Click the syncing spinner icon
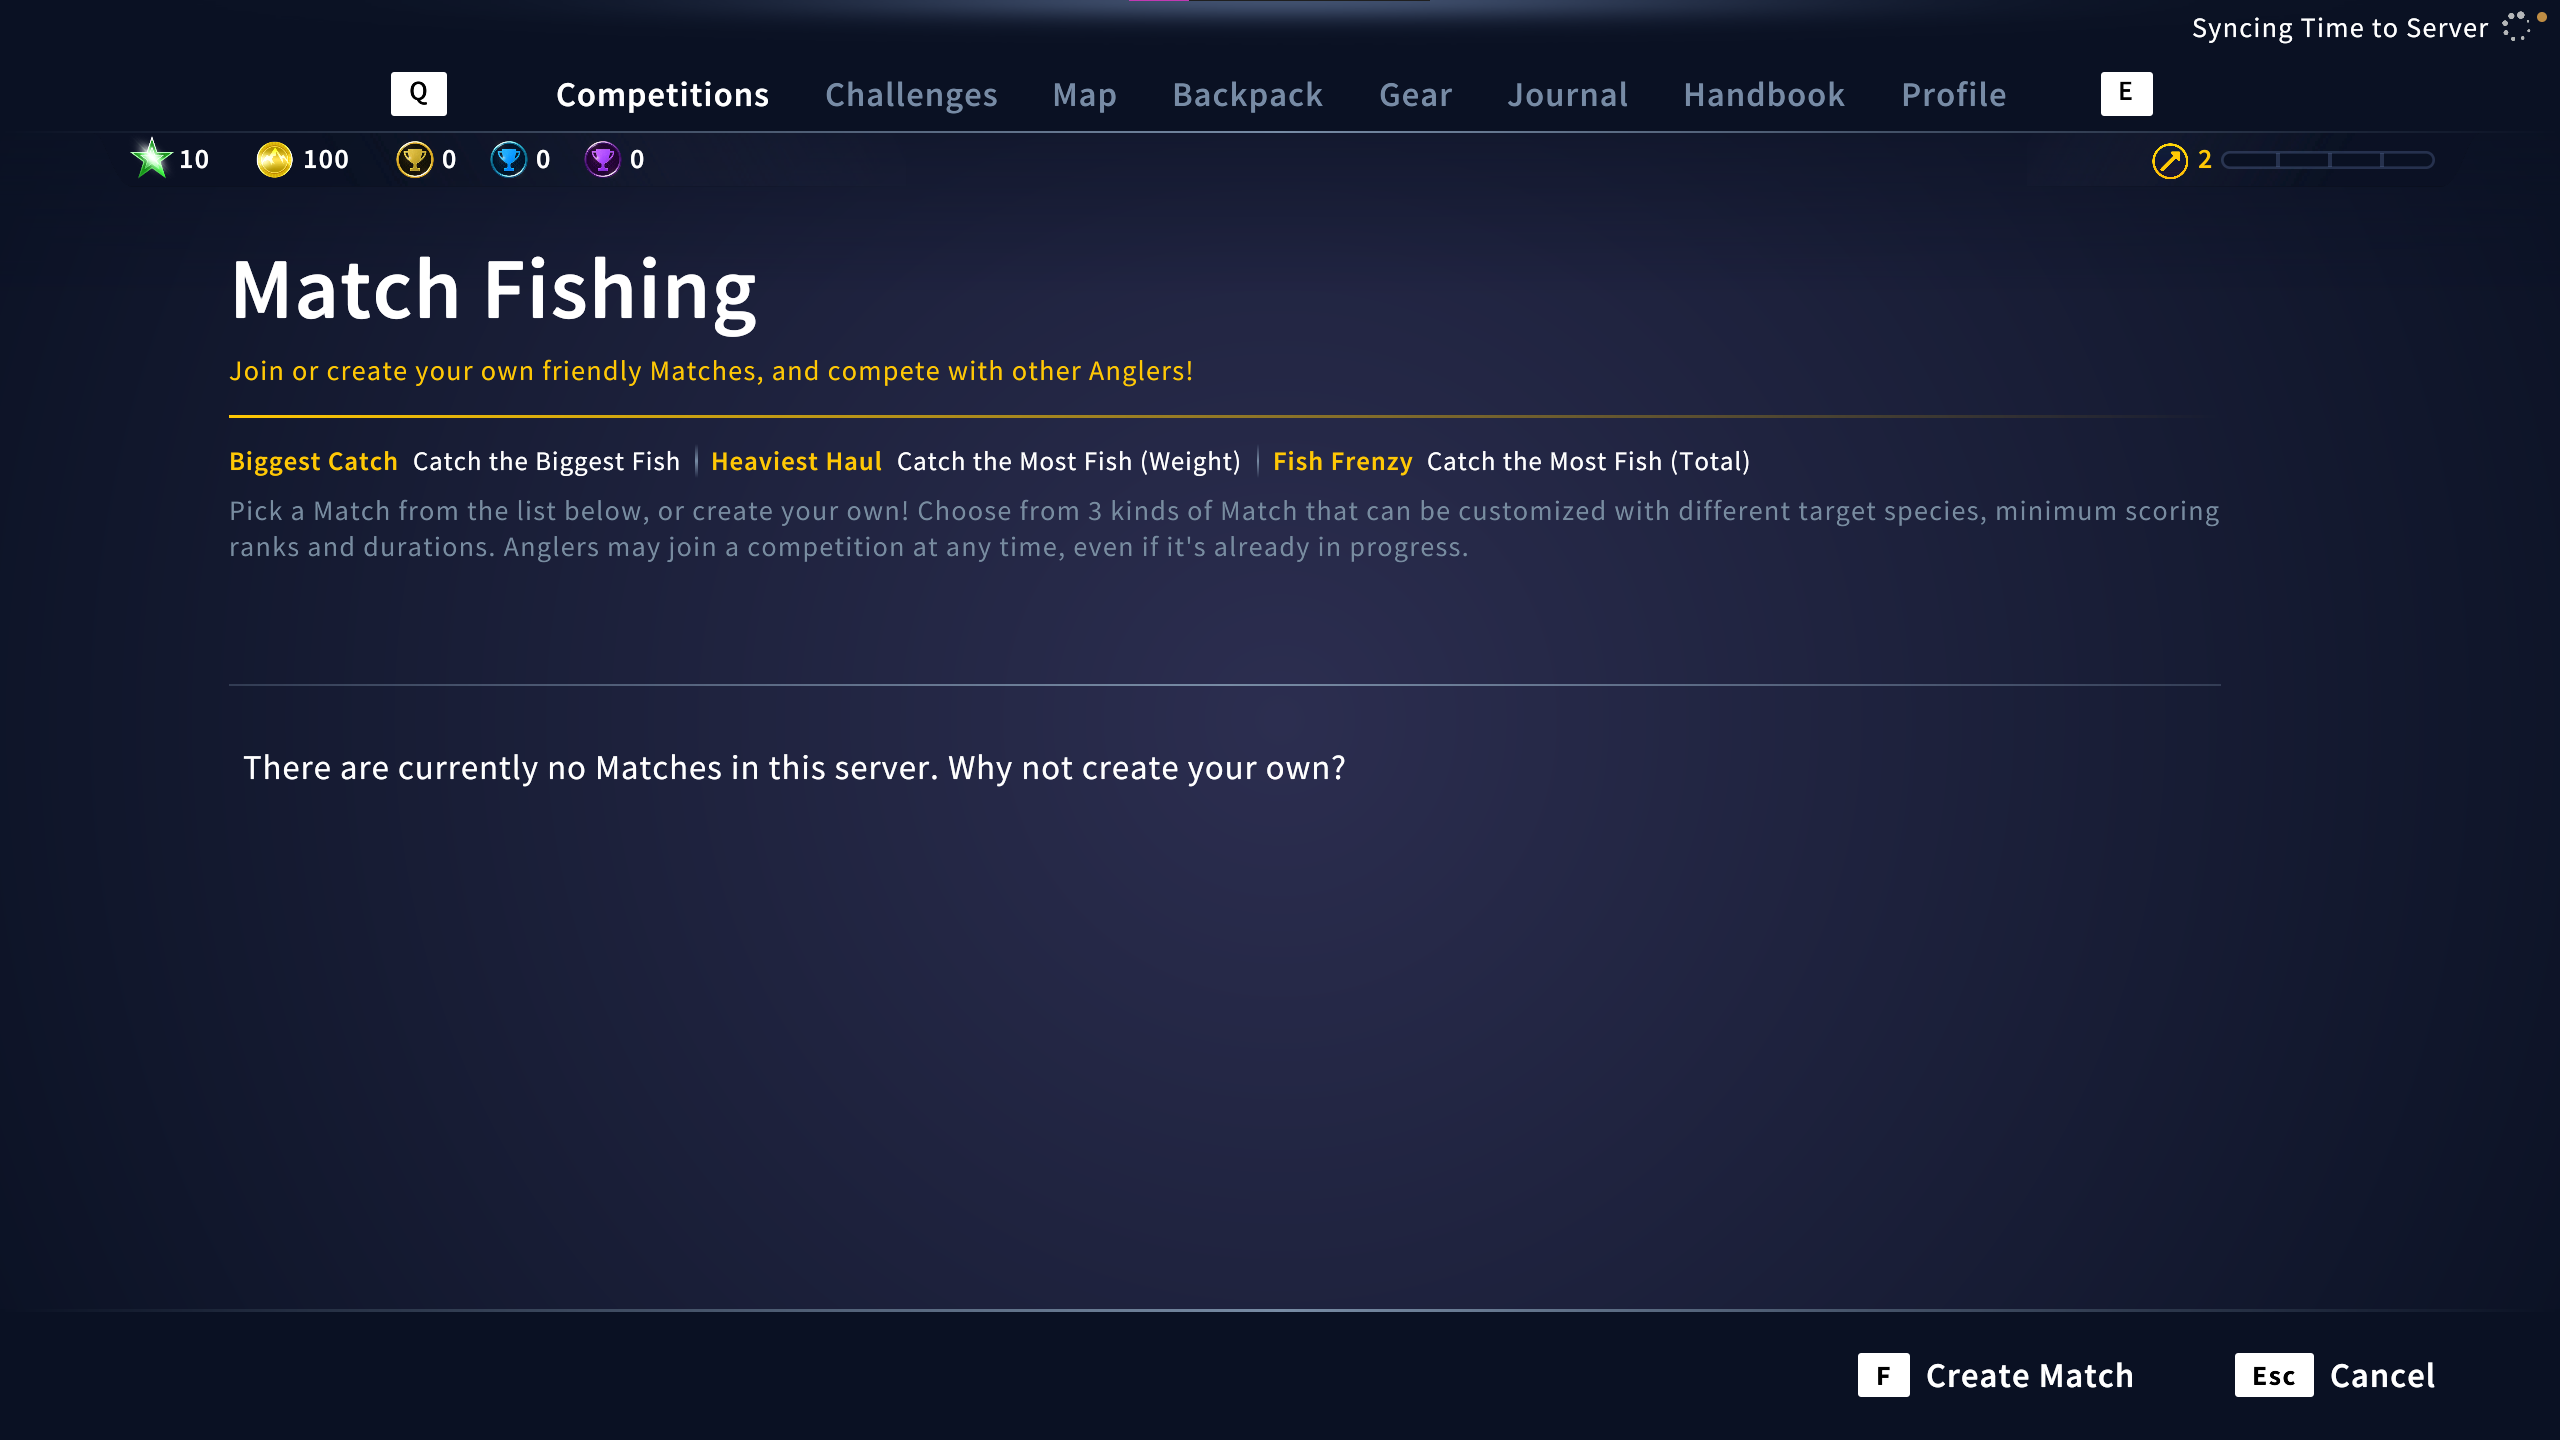2560x1440 pixels. pyautogui.click(x=2516, y=28)
